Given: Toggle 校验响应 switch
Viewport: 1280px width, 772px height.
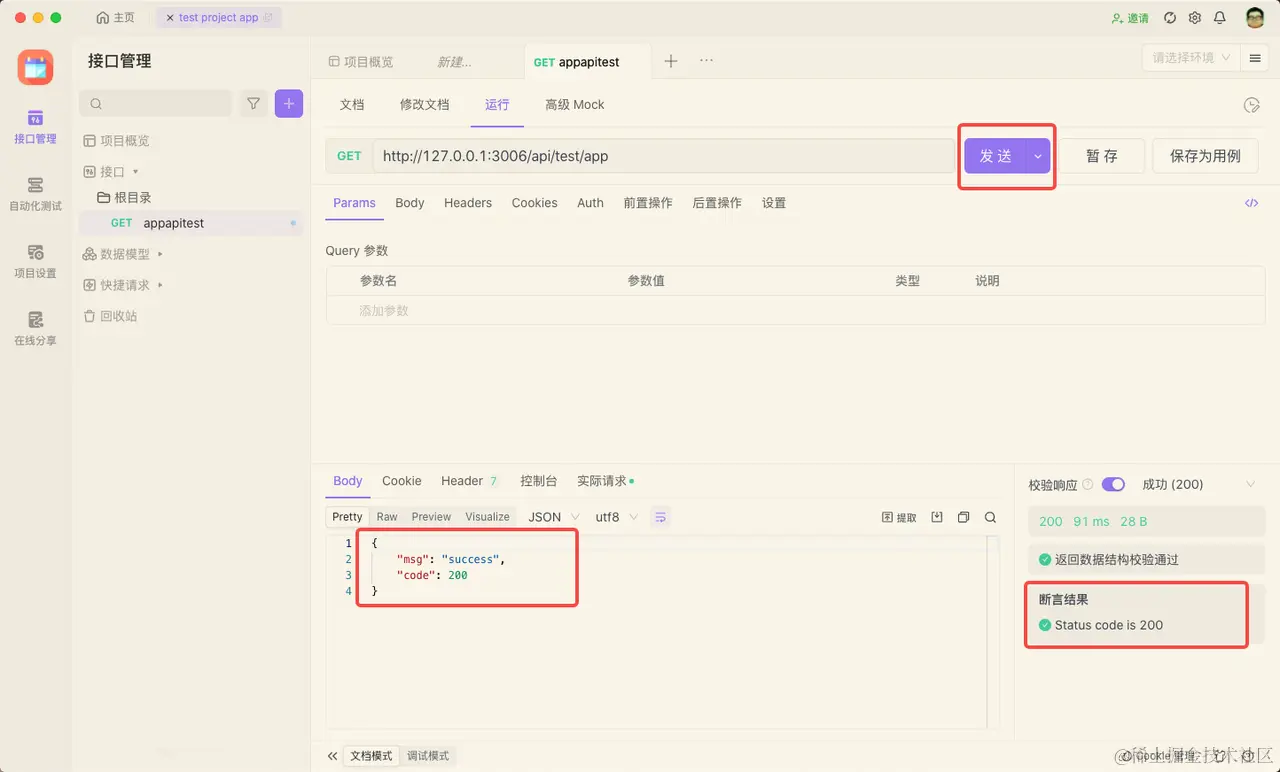Looking at the screenshot, I should [1114, 484].
